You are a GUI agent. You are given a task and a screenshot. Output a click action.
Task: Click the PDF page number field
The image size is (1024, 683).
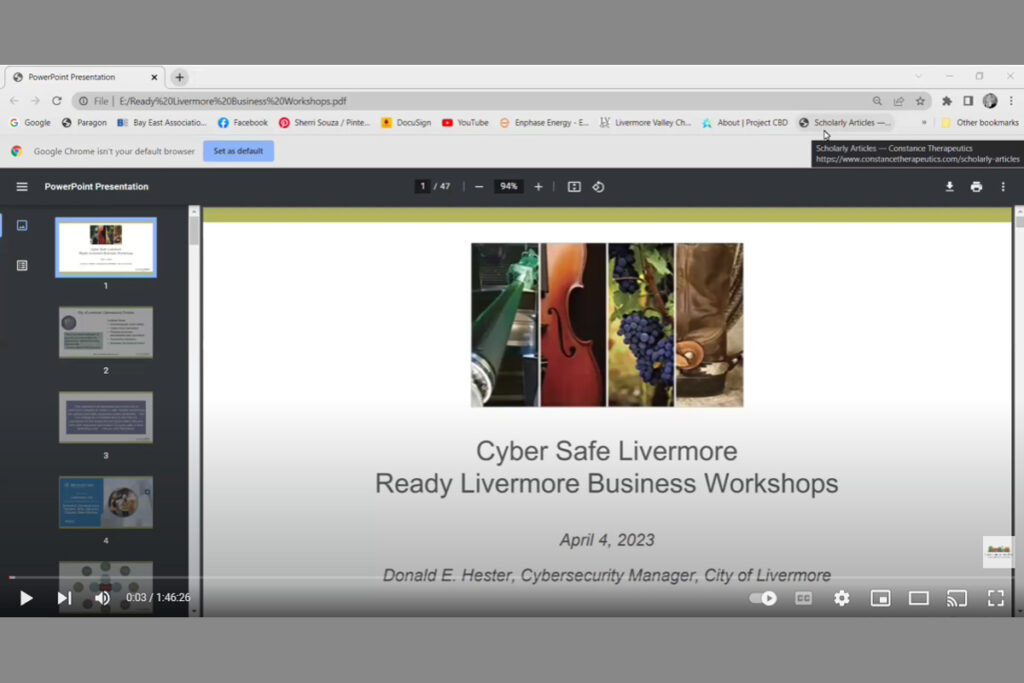pyautogui.click(x=423, y=187)
